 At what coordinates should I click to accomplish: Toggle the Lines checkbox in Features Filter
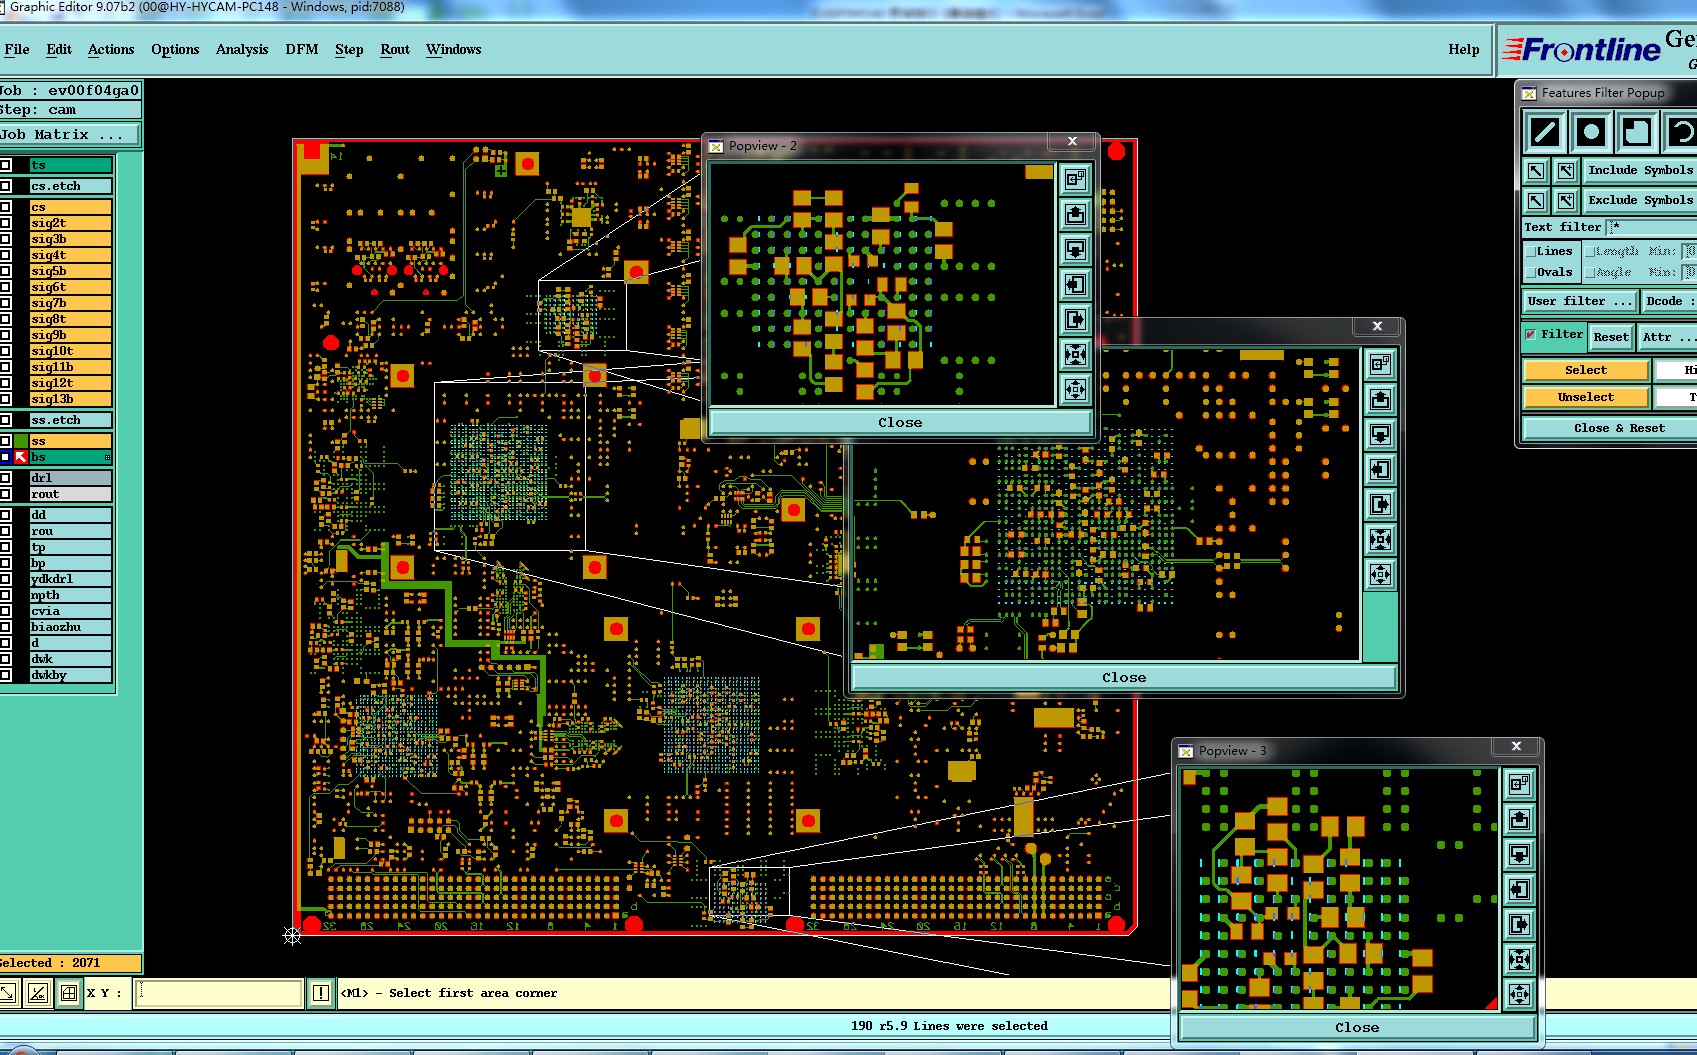[1530, 251]
